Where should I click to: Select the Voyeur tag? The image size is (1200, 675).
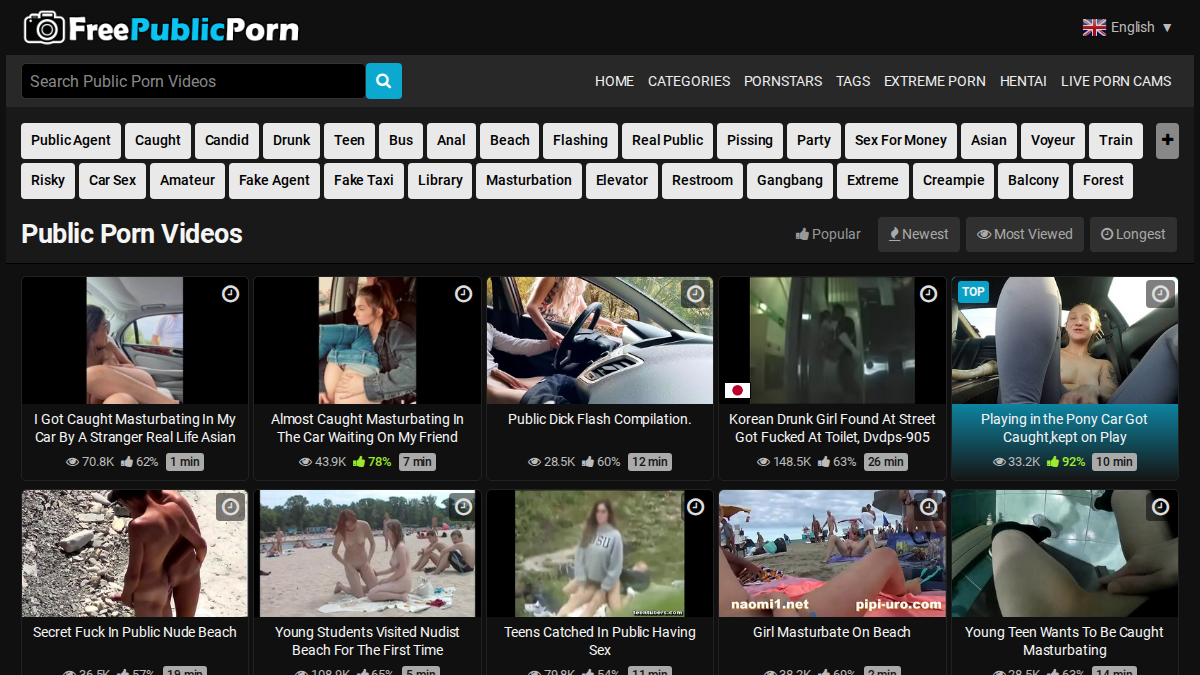1053,141
